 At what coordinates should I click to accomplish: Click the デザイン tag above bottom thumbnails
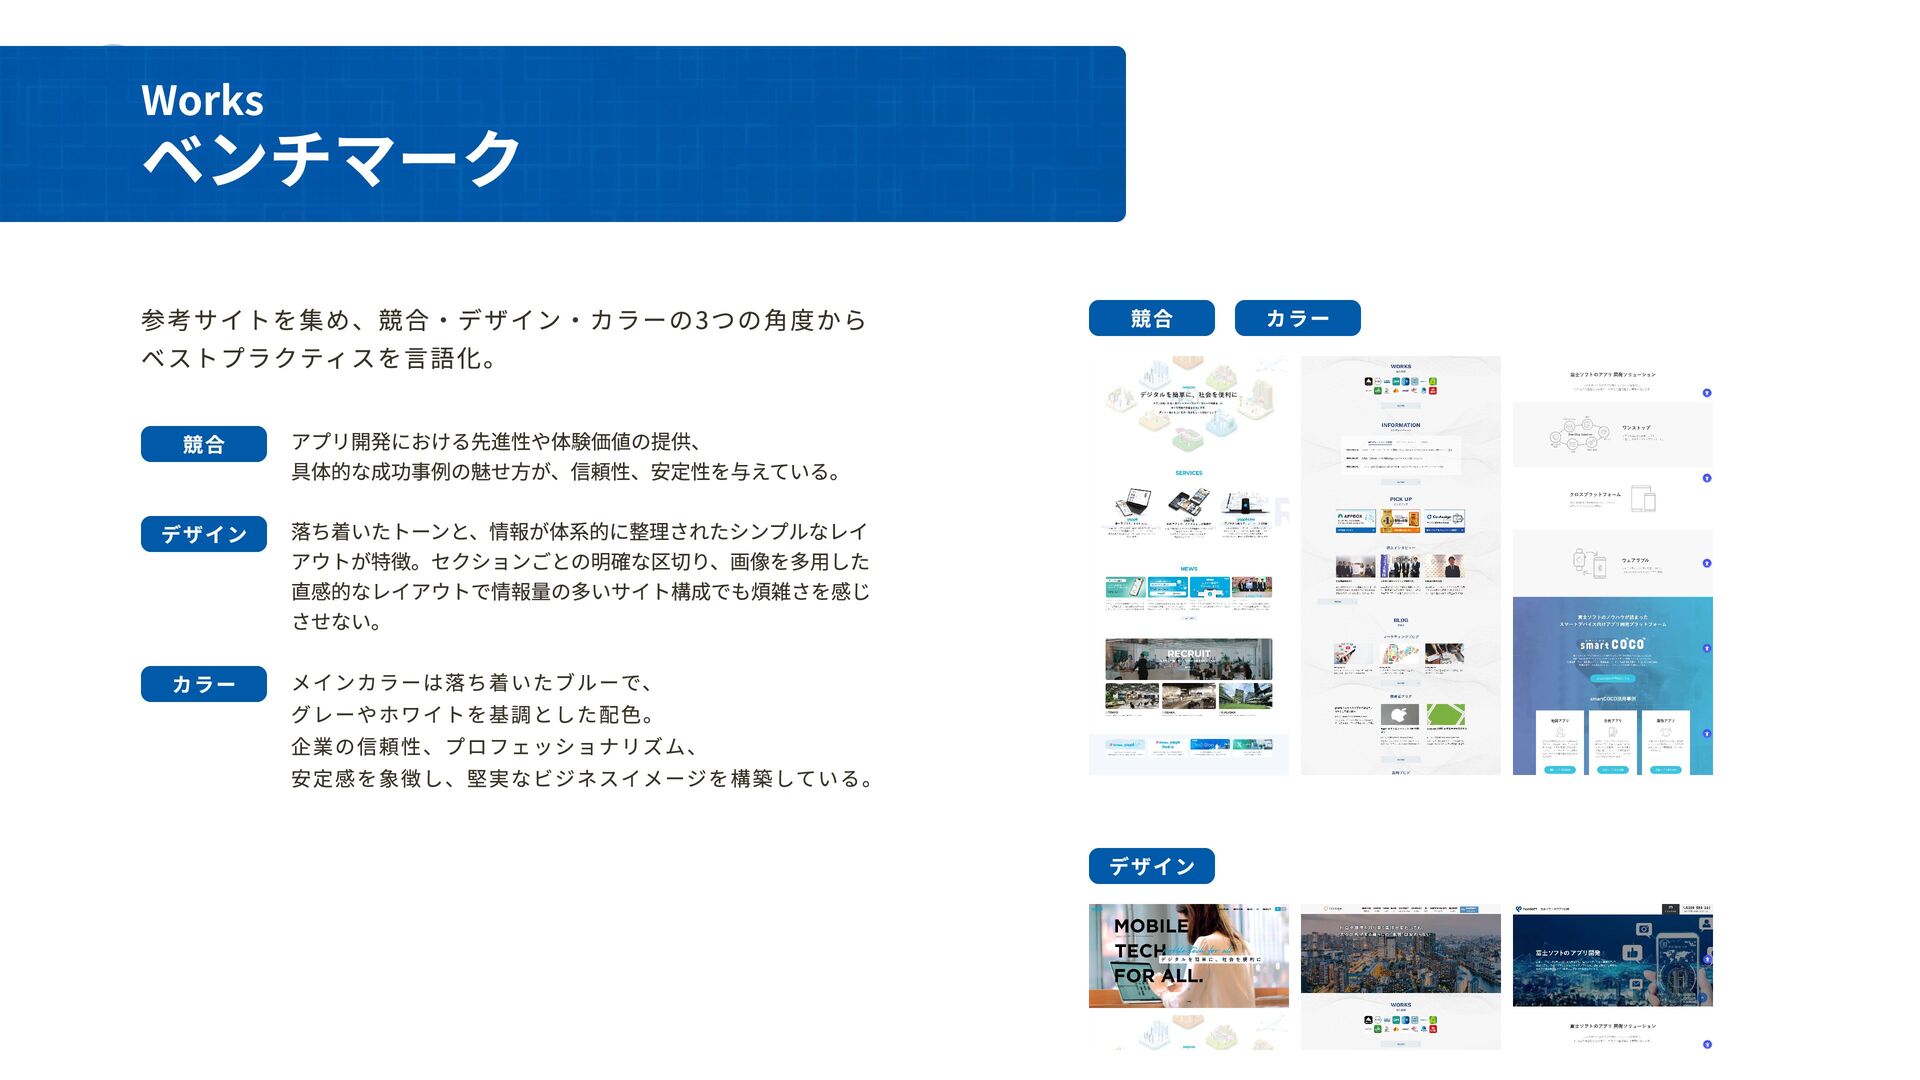click(x=1151, y=866)
